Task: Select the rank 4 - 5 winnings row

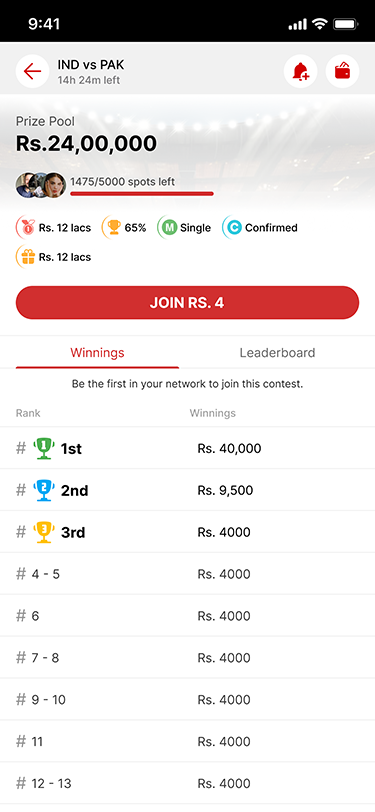Action: click(188, 574)
